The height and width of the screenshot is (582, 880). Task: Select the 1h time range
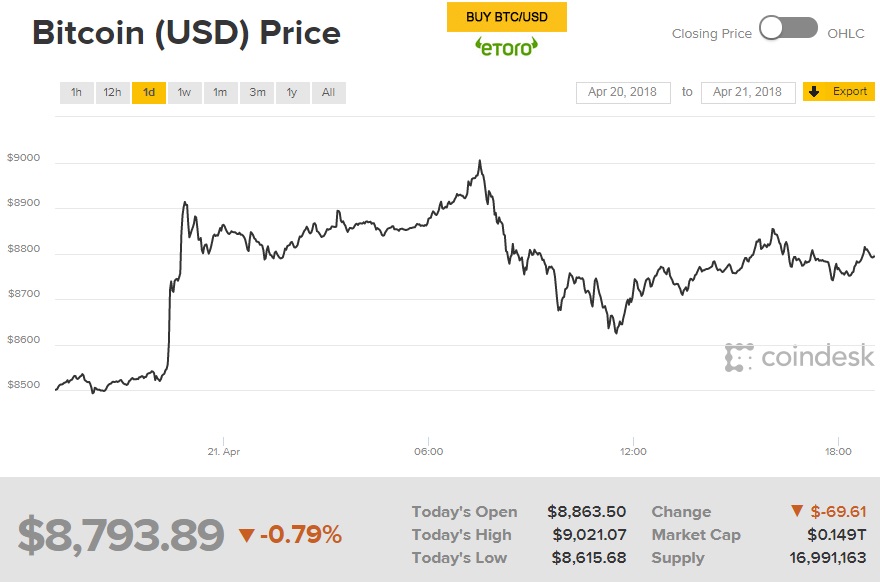click(76, 93)
